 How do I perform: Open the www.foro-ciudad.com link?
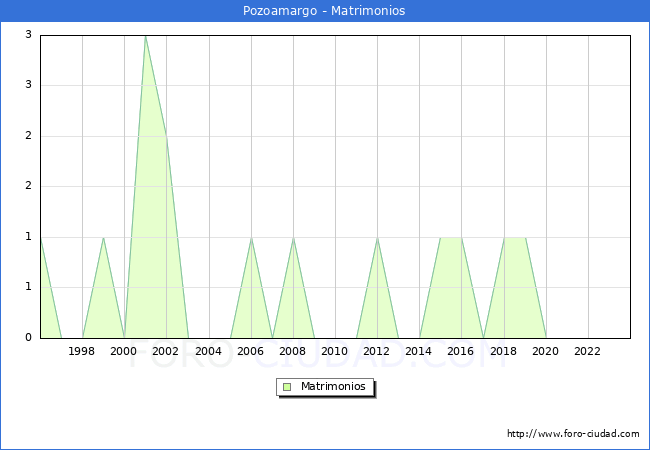[573, 434]
